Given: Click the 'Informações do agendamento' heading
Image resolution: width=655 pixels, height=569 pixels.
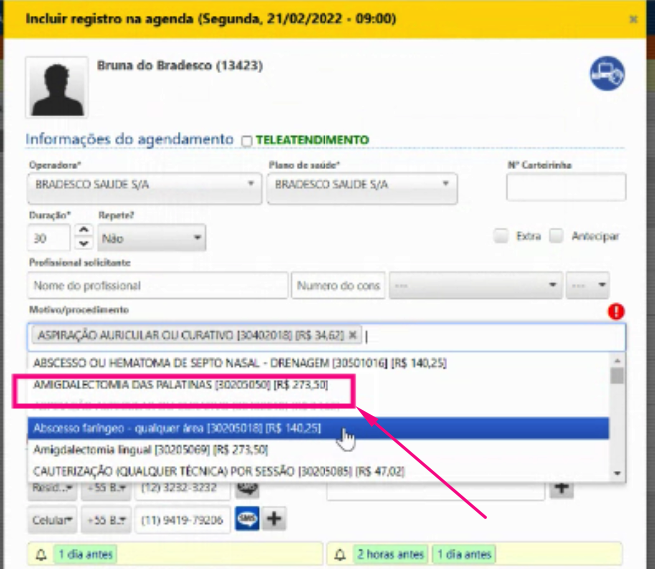Looking at the screenshot, I should point(129,139).
